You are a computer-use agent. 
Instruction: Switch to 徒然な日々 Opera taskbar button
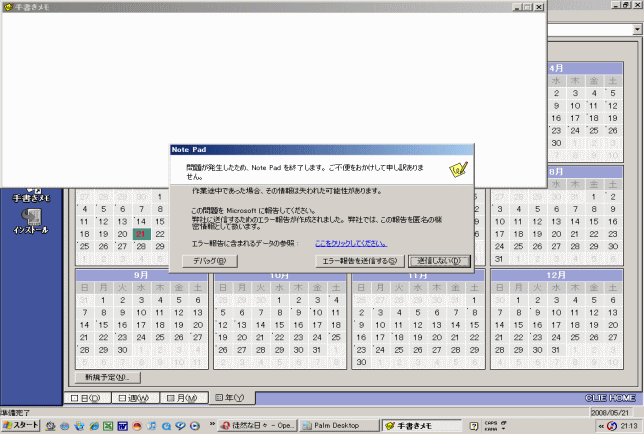point(258,426)
